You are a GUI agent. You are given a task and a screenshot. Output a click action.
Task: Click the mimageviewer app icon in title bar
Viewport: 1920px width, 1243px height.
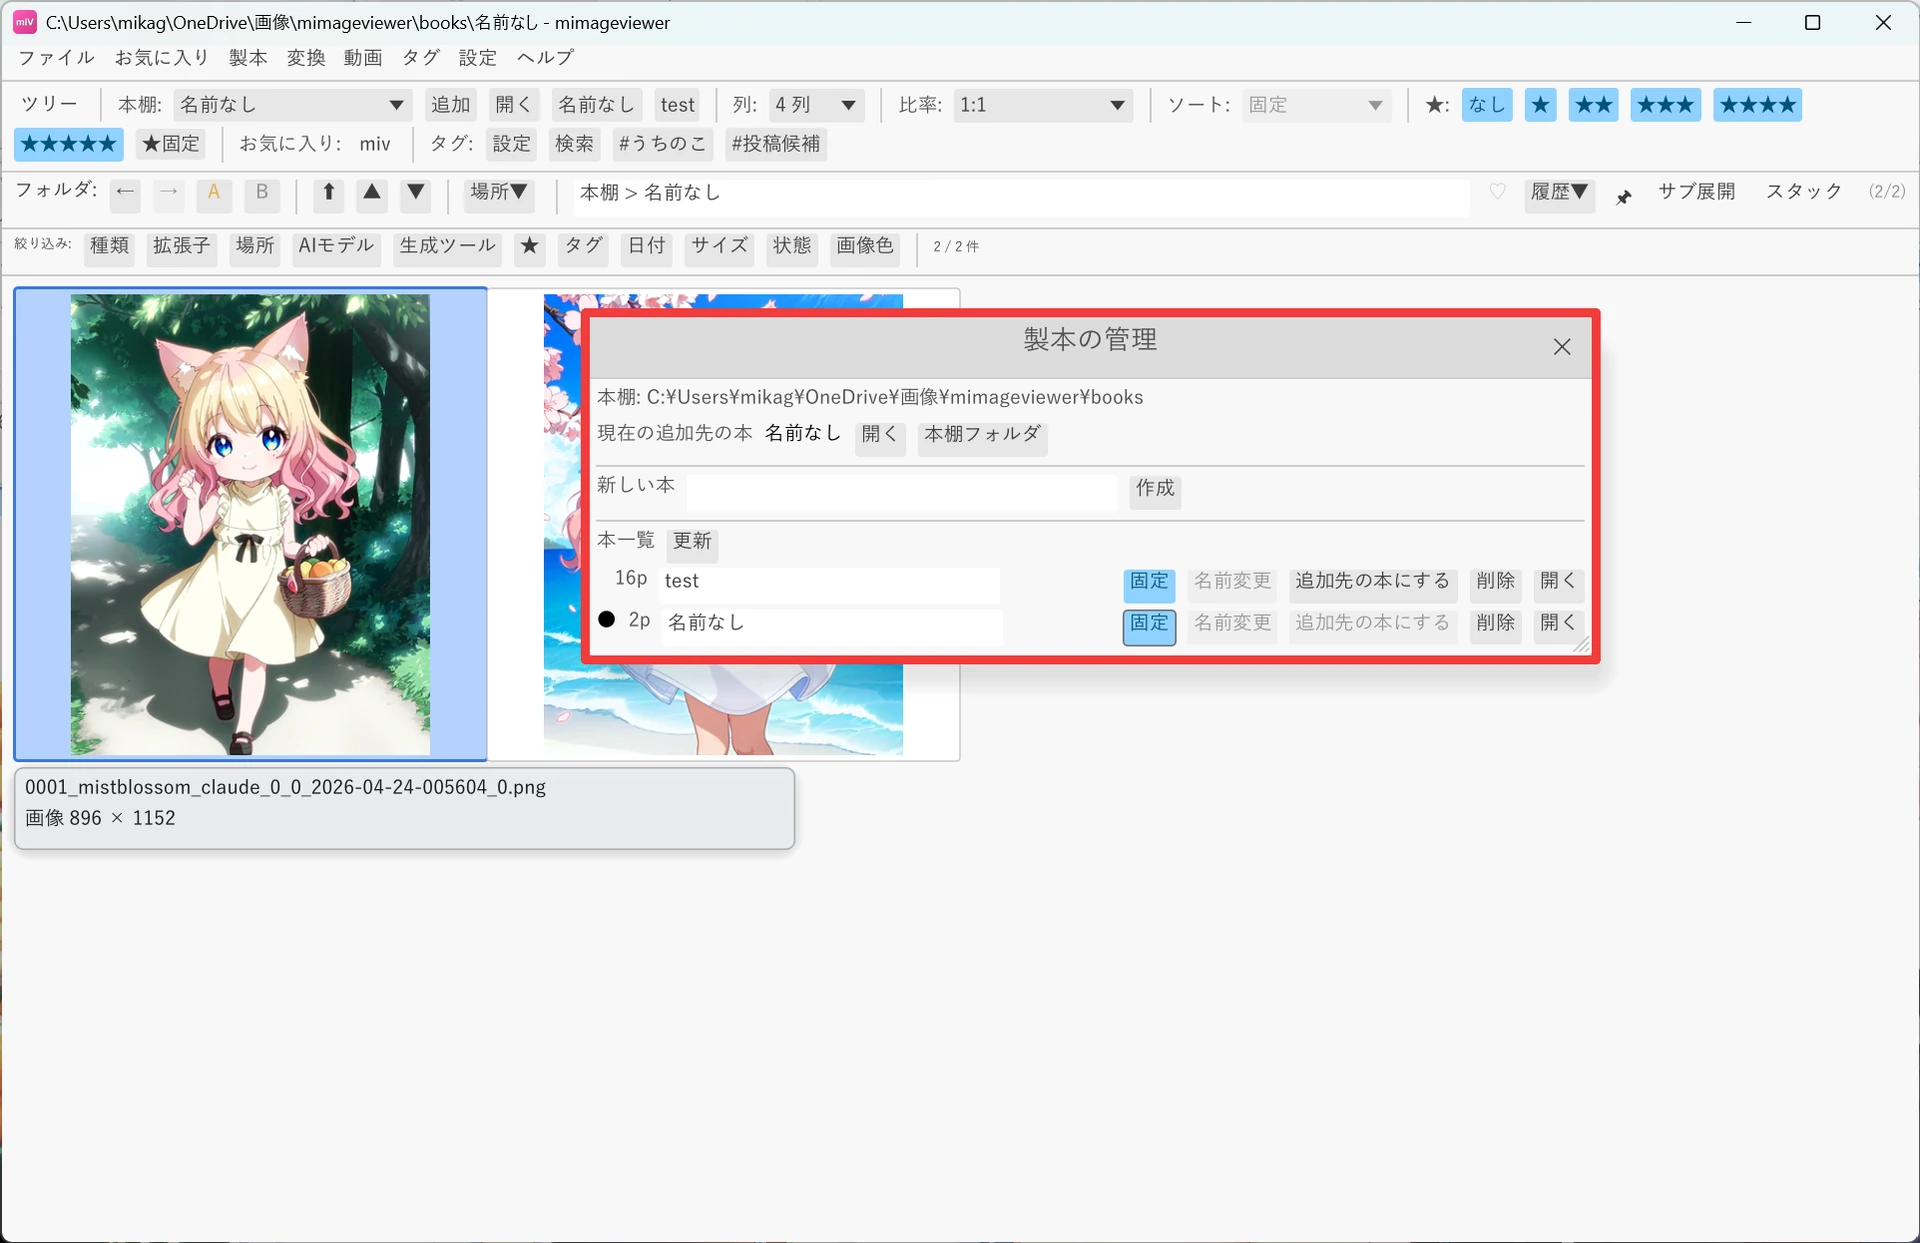pyautogui.click(x=24, y=22)
